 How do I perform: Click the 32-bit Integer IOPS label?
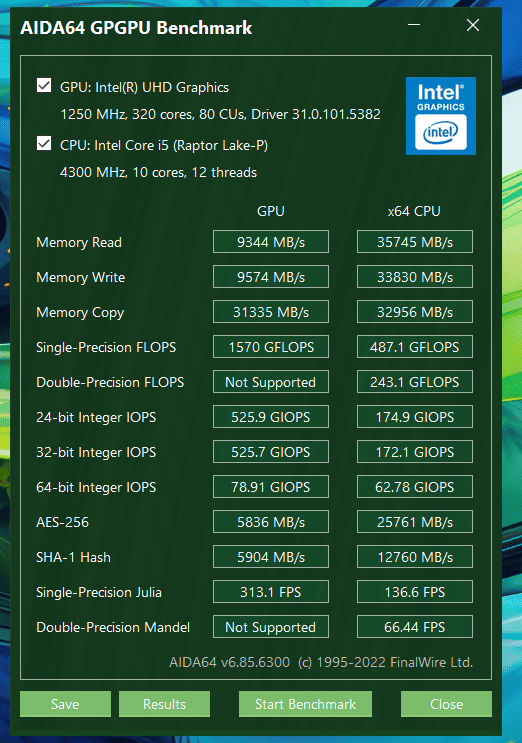click(x=96, y=453)
